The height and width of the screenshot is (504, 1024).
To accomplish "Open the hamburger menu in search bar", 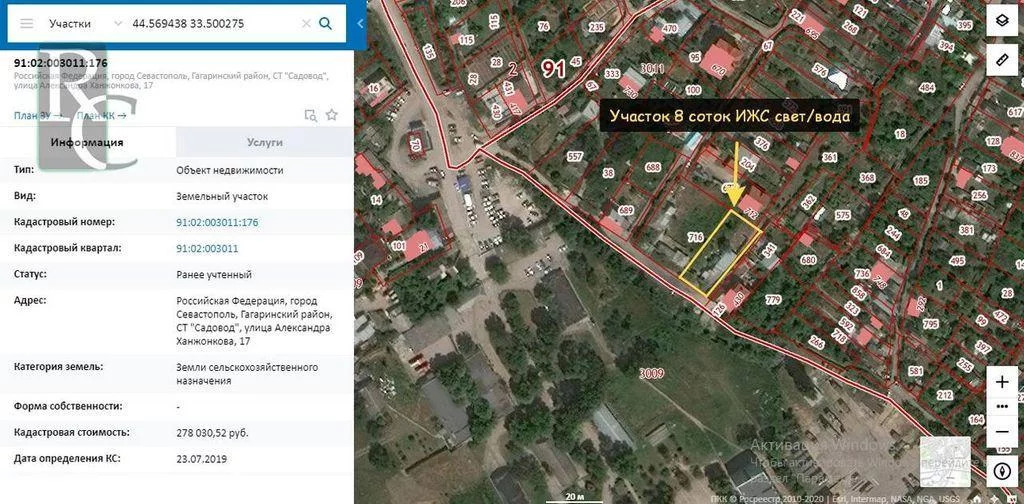I will pos(27,23).
